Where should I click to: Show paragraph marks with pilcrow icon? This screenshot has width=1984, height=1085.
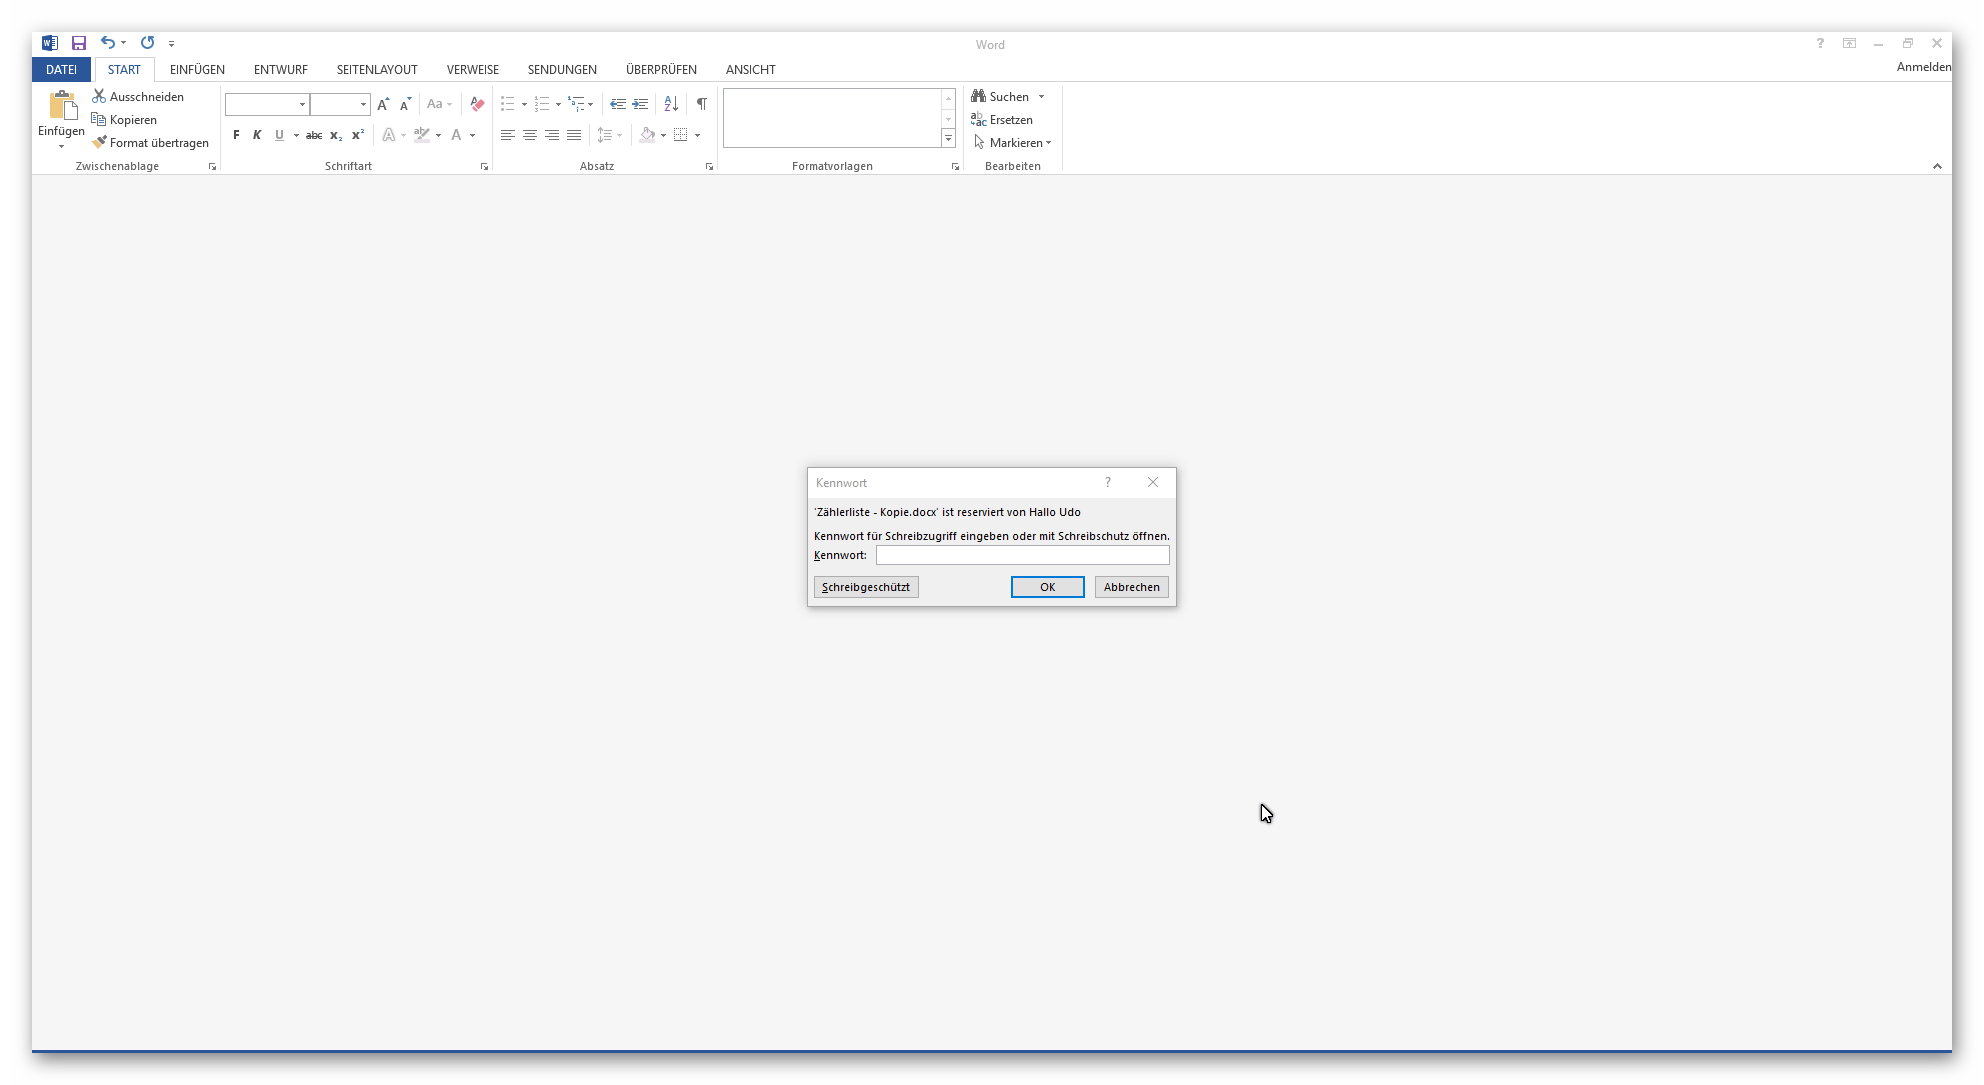pyautogui.click(x=701, y=104)
